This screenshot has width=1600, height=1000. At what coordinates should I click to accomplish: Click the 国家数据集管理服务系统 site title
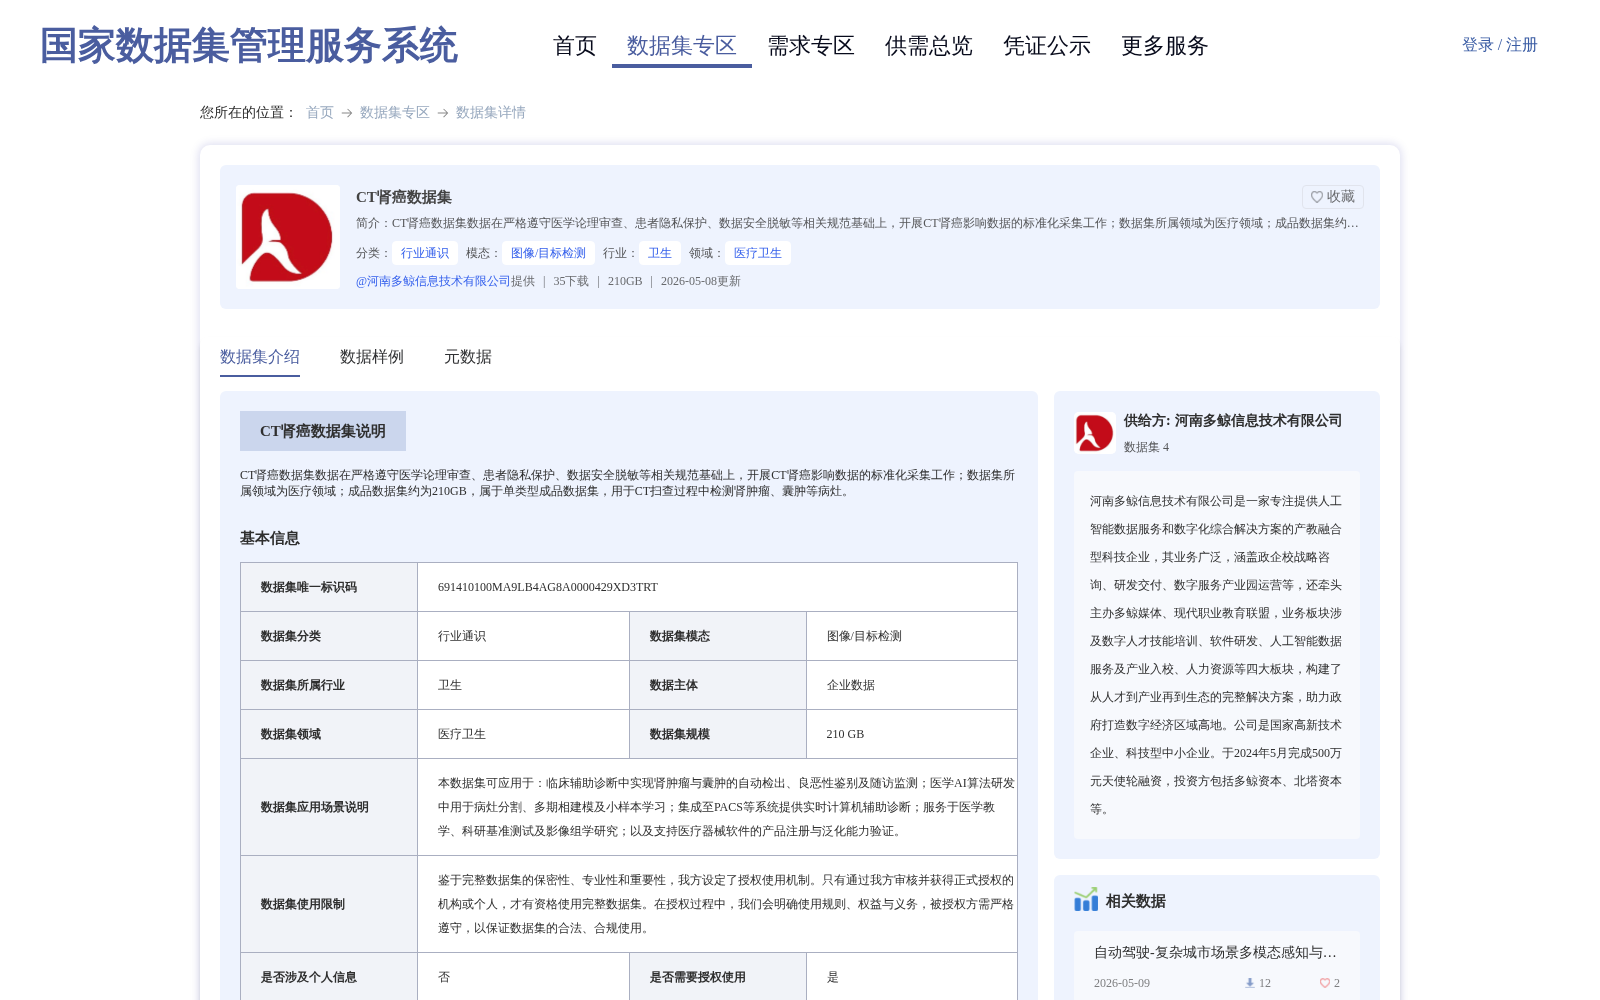pos(249,46)
